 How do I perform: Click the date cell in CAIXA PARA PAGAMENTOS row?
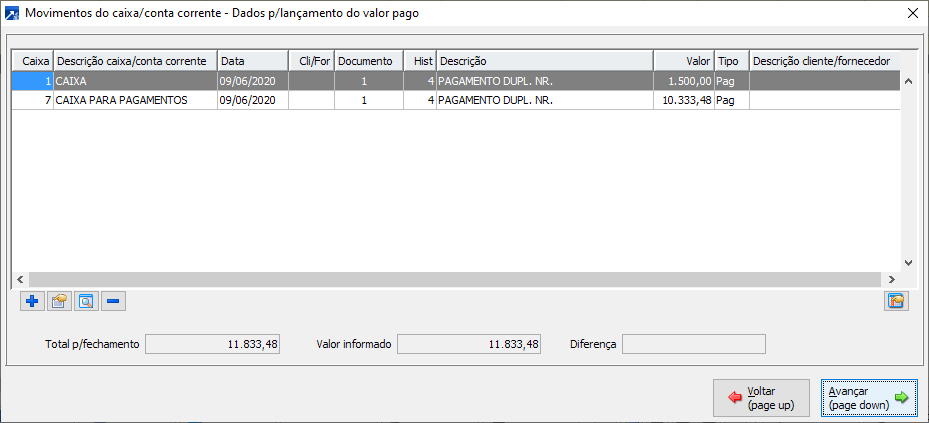253,100
